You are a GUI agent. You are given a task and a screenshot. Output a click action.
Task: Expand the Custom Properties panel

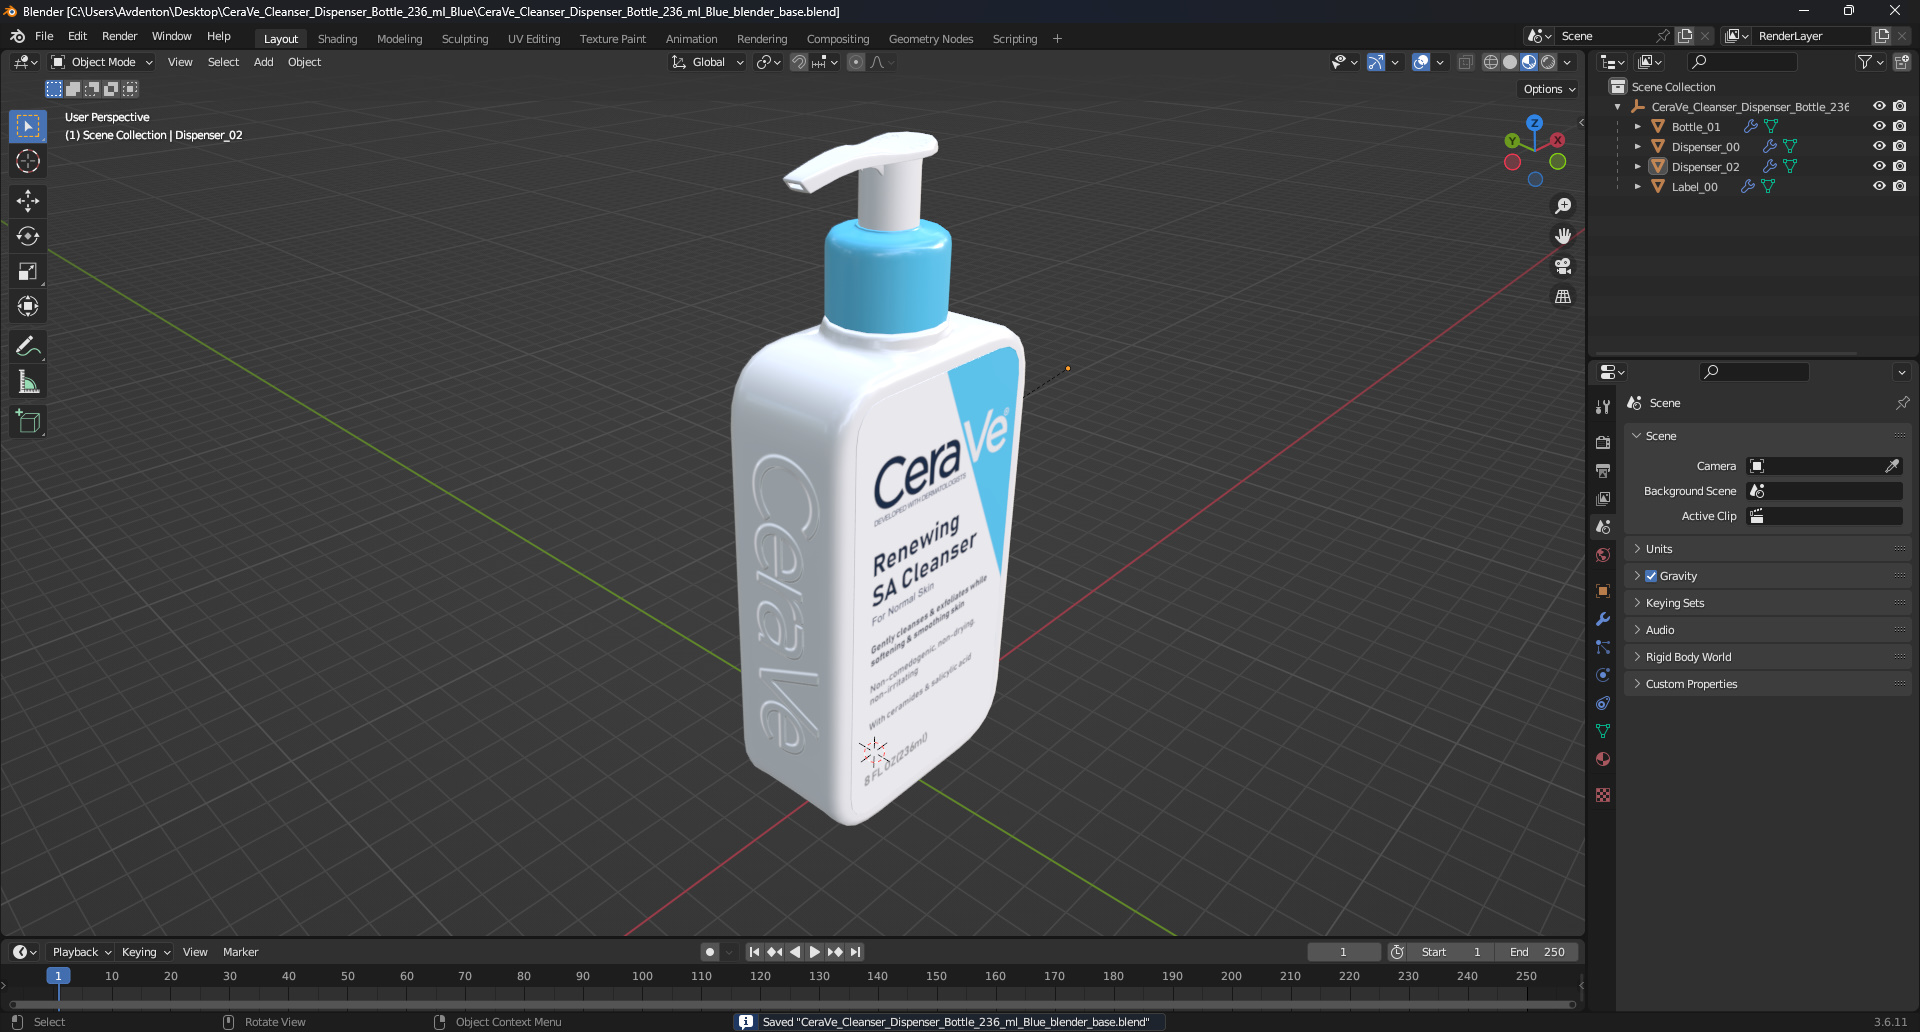coord(1767,684)
